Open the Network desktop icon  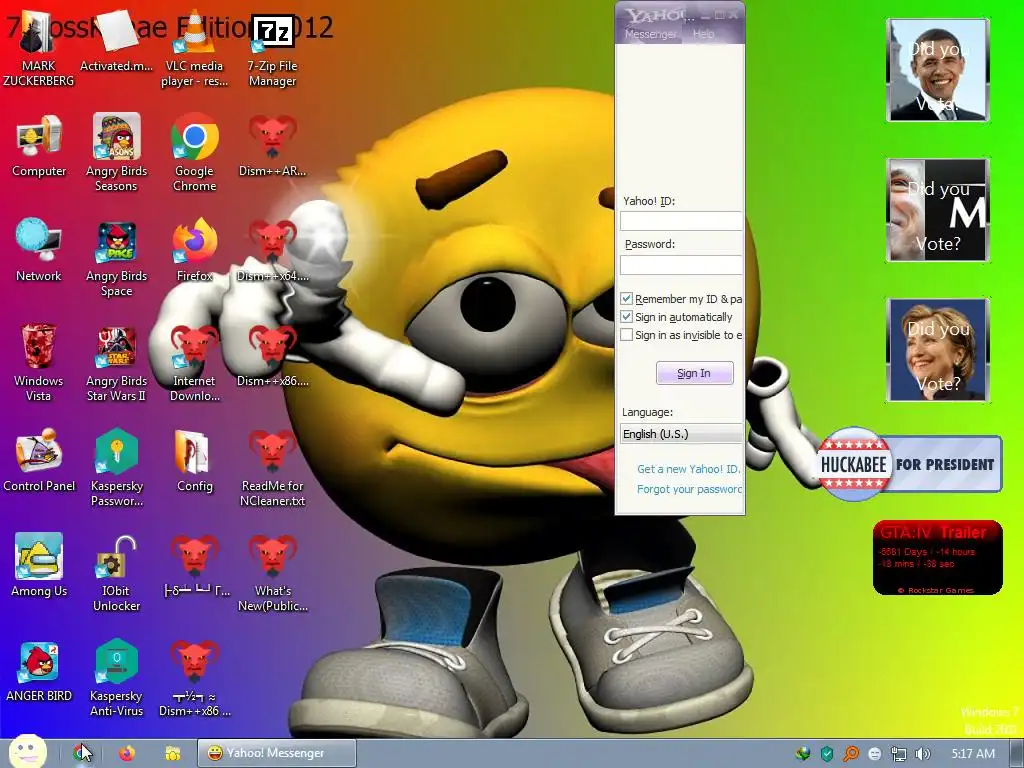(x=39, y=251)
